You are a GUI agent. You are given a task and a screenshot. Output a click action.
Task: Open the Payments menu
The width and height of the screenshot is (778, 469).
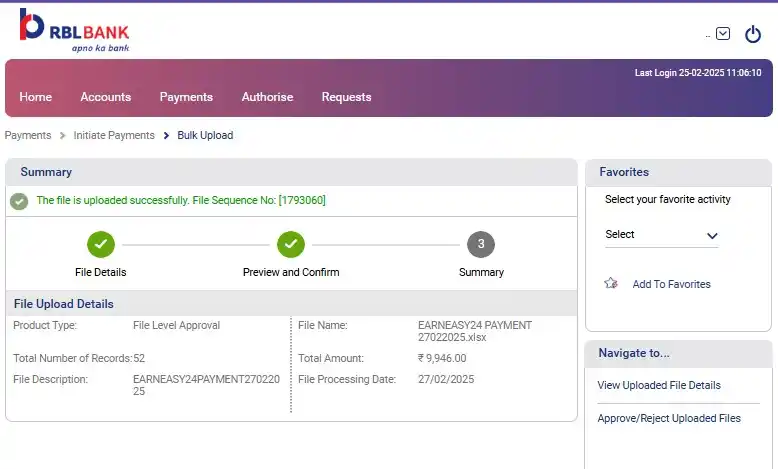[x=186, y=97]
